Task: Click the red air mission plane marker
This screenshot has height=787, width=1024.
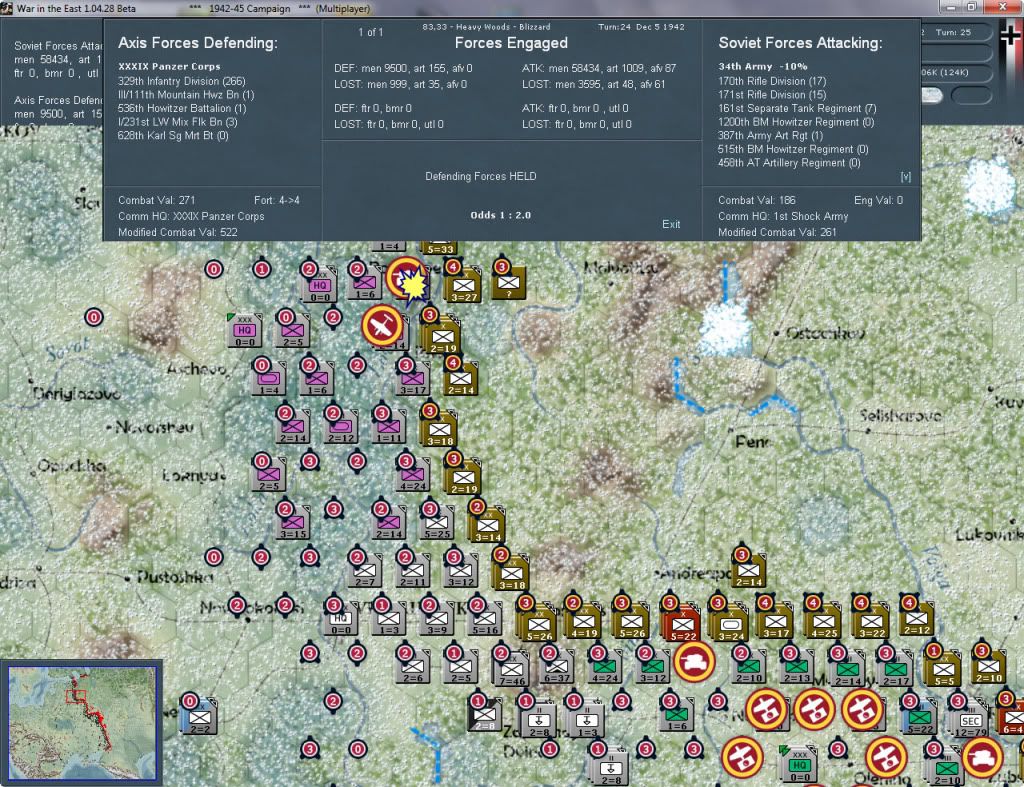Action: click(382, 325)
